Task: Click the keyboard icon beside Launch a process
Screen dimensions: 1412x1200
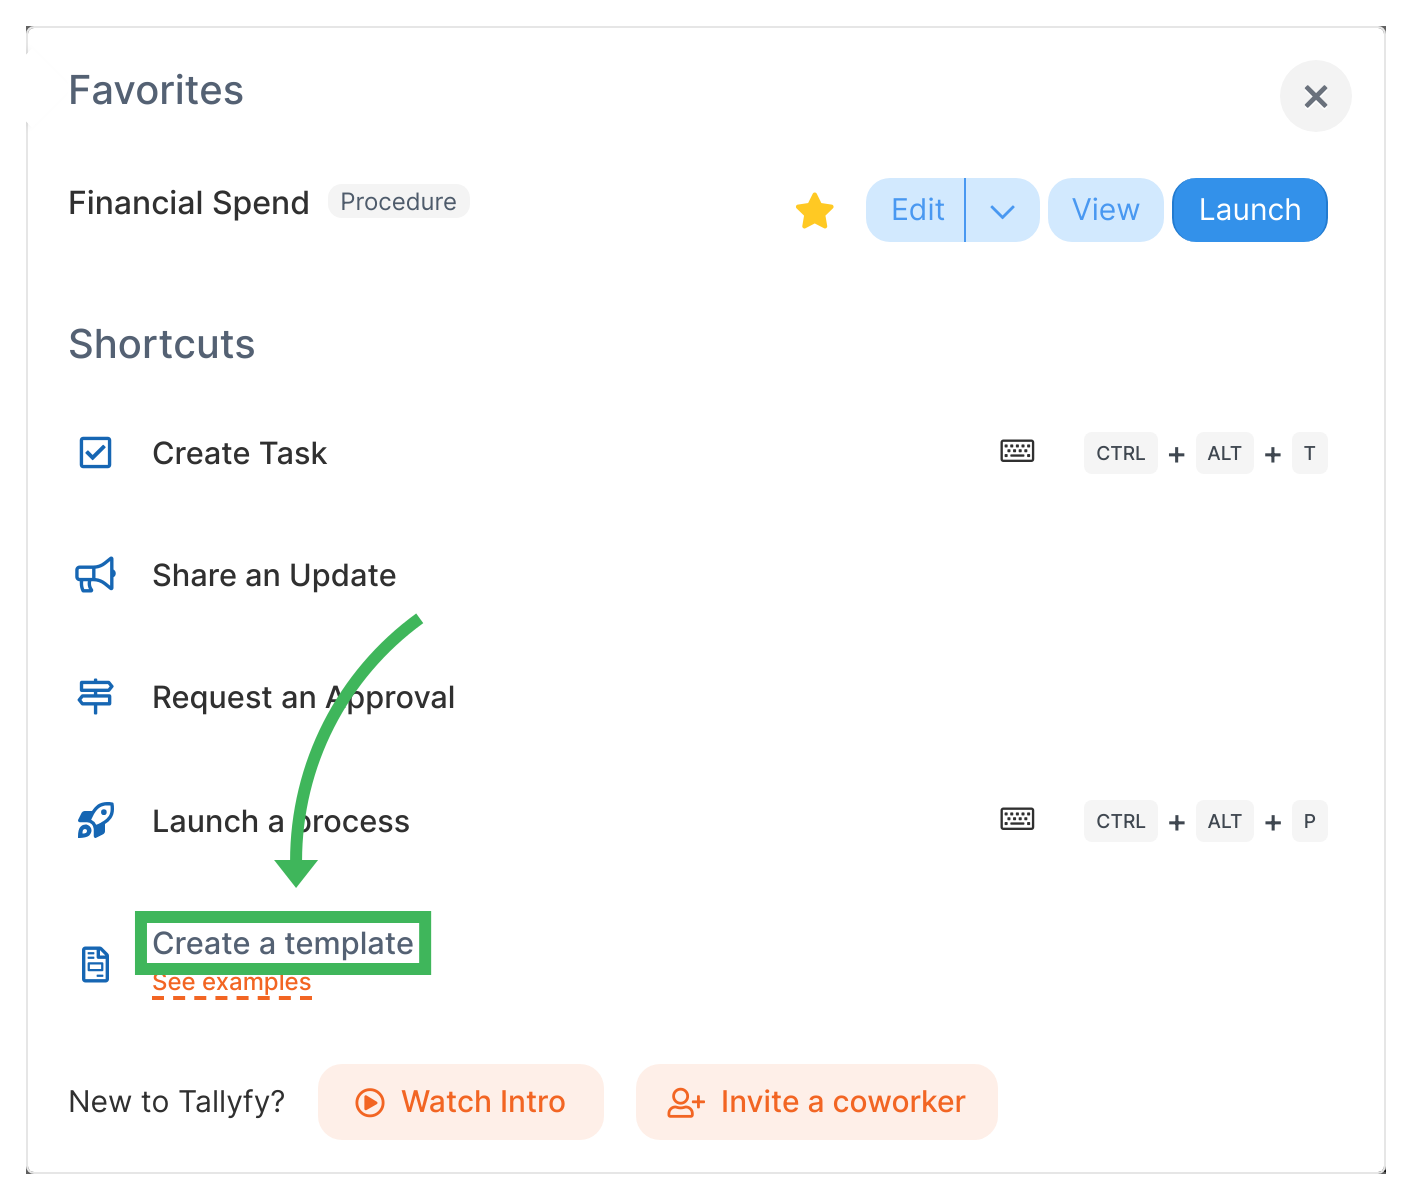Action: (1017, 819)
